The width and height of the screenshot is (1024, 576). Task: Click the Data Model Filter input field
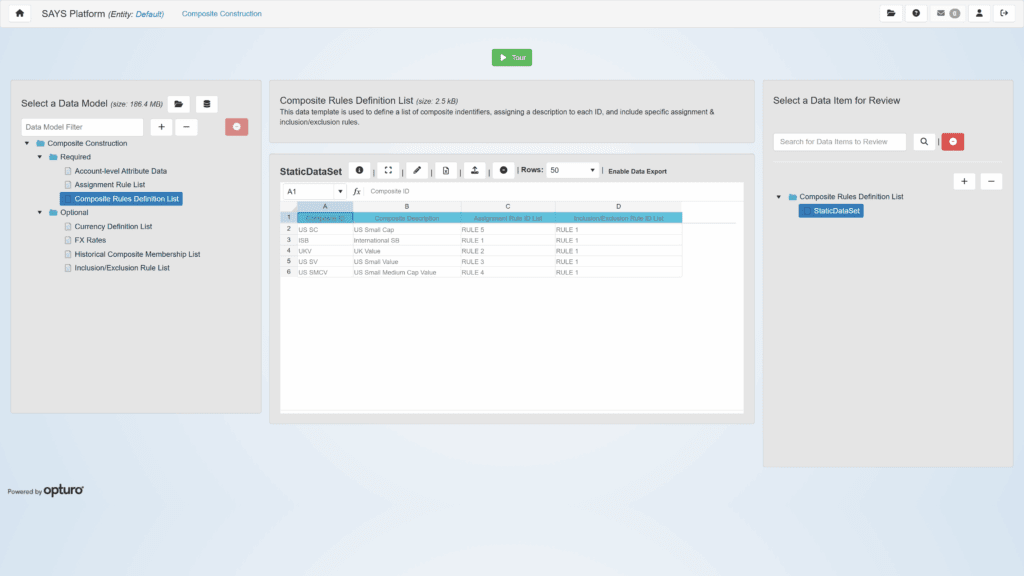point(82,127)
